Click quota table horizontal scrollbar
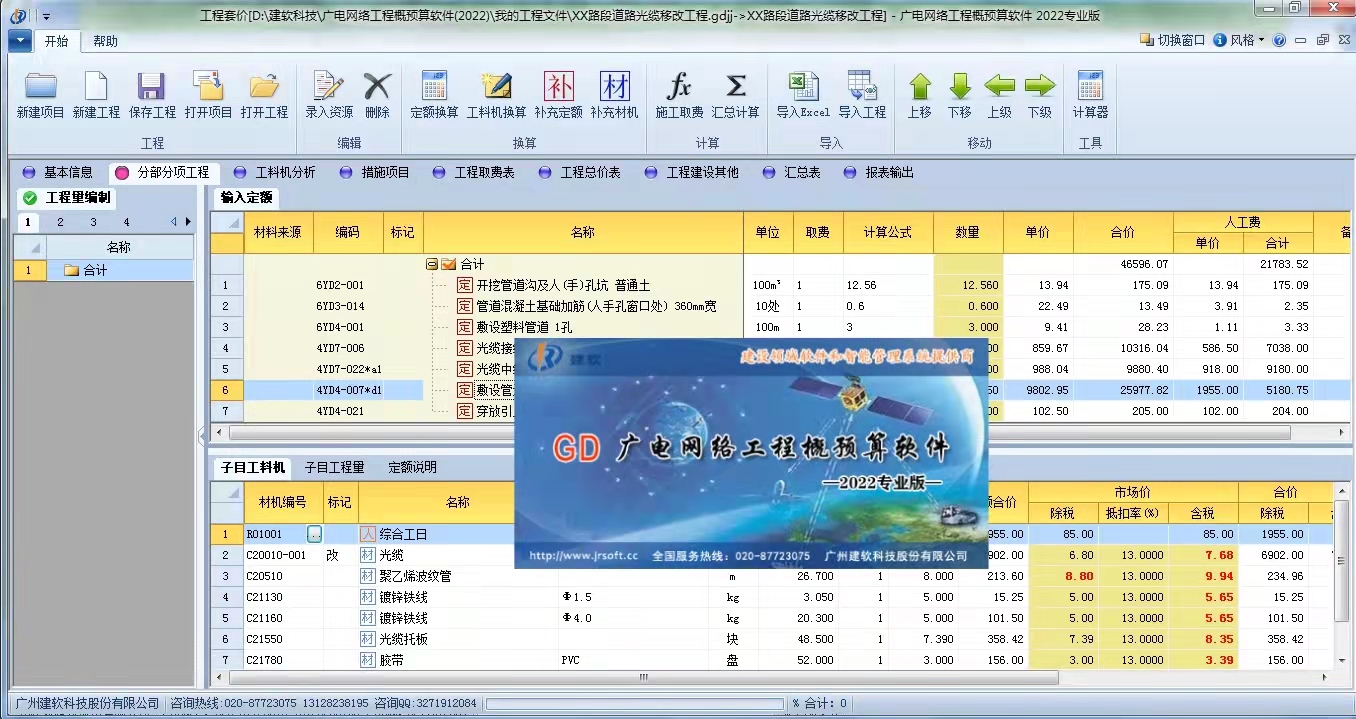 [760, 433]
